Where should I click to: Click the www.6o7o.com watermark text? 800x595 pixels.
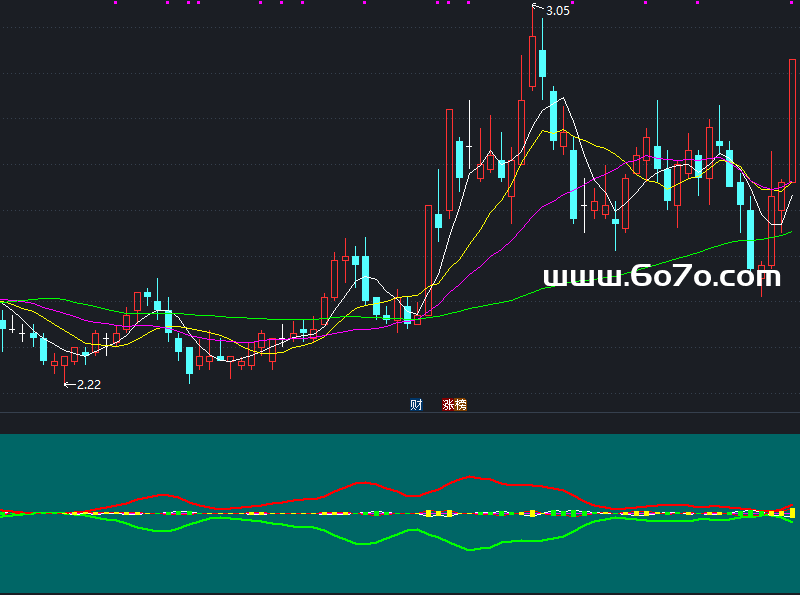[x=661, y=277]
